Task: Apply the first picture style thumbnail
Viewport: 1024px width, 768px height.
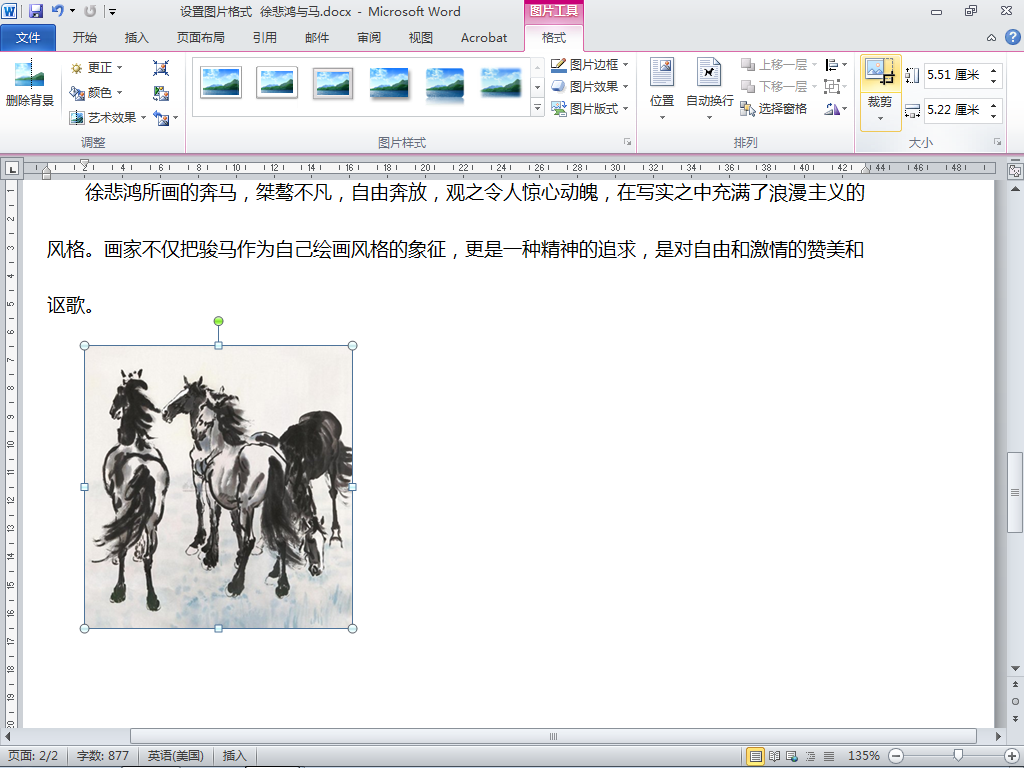Action: (221, 83)
